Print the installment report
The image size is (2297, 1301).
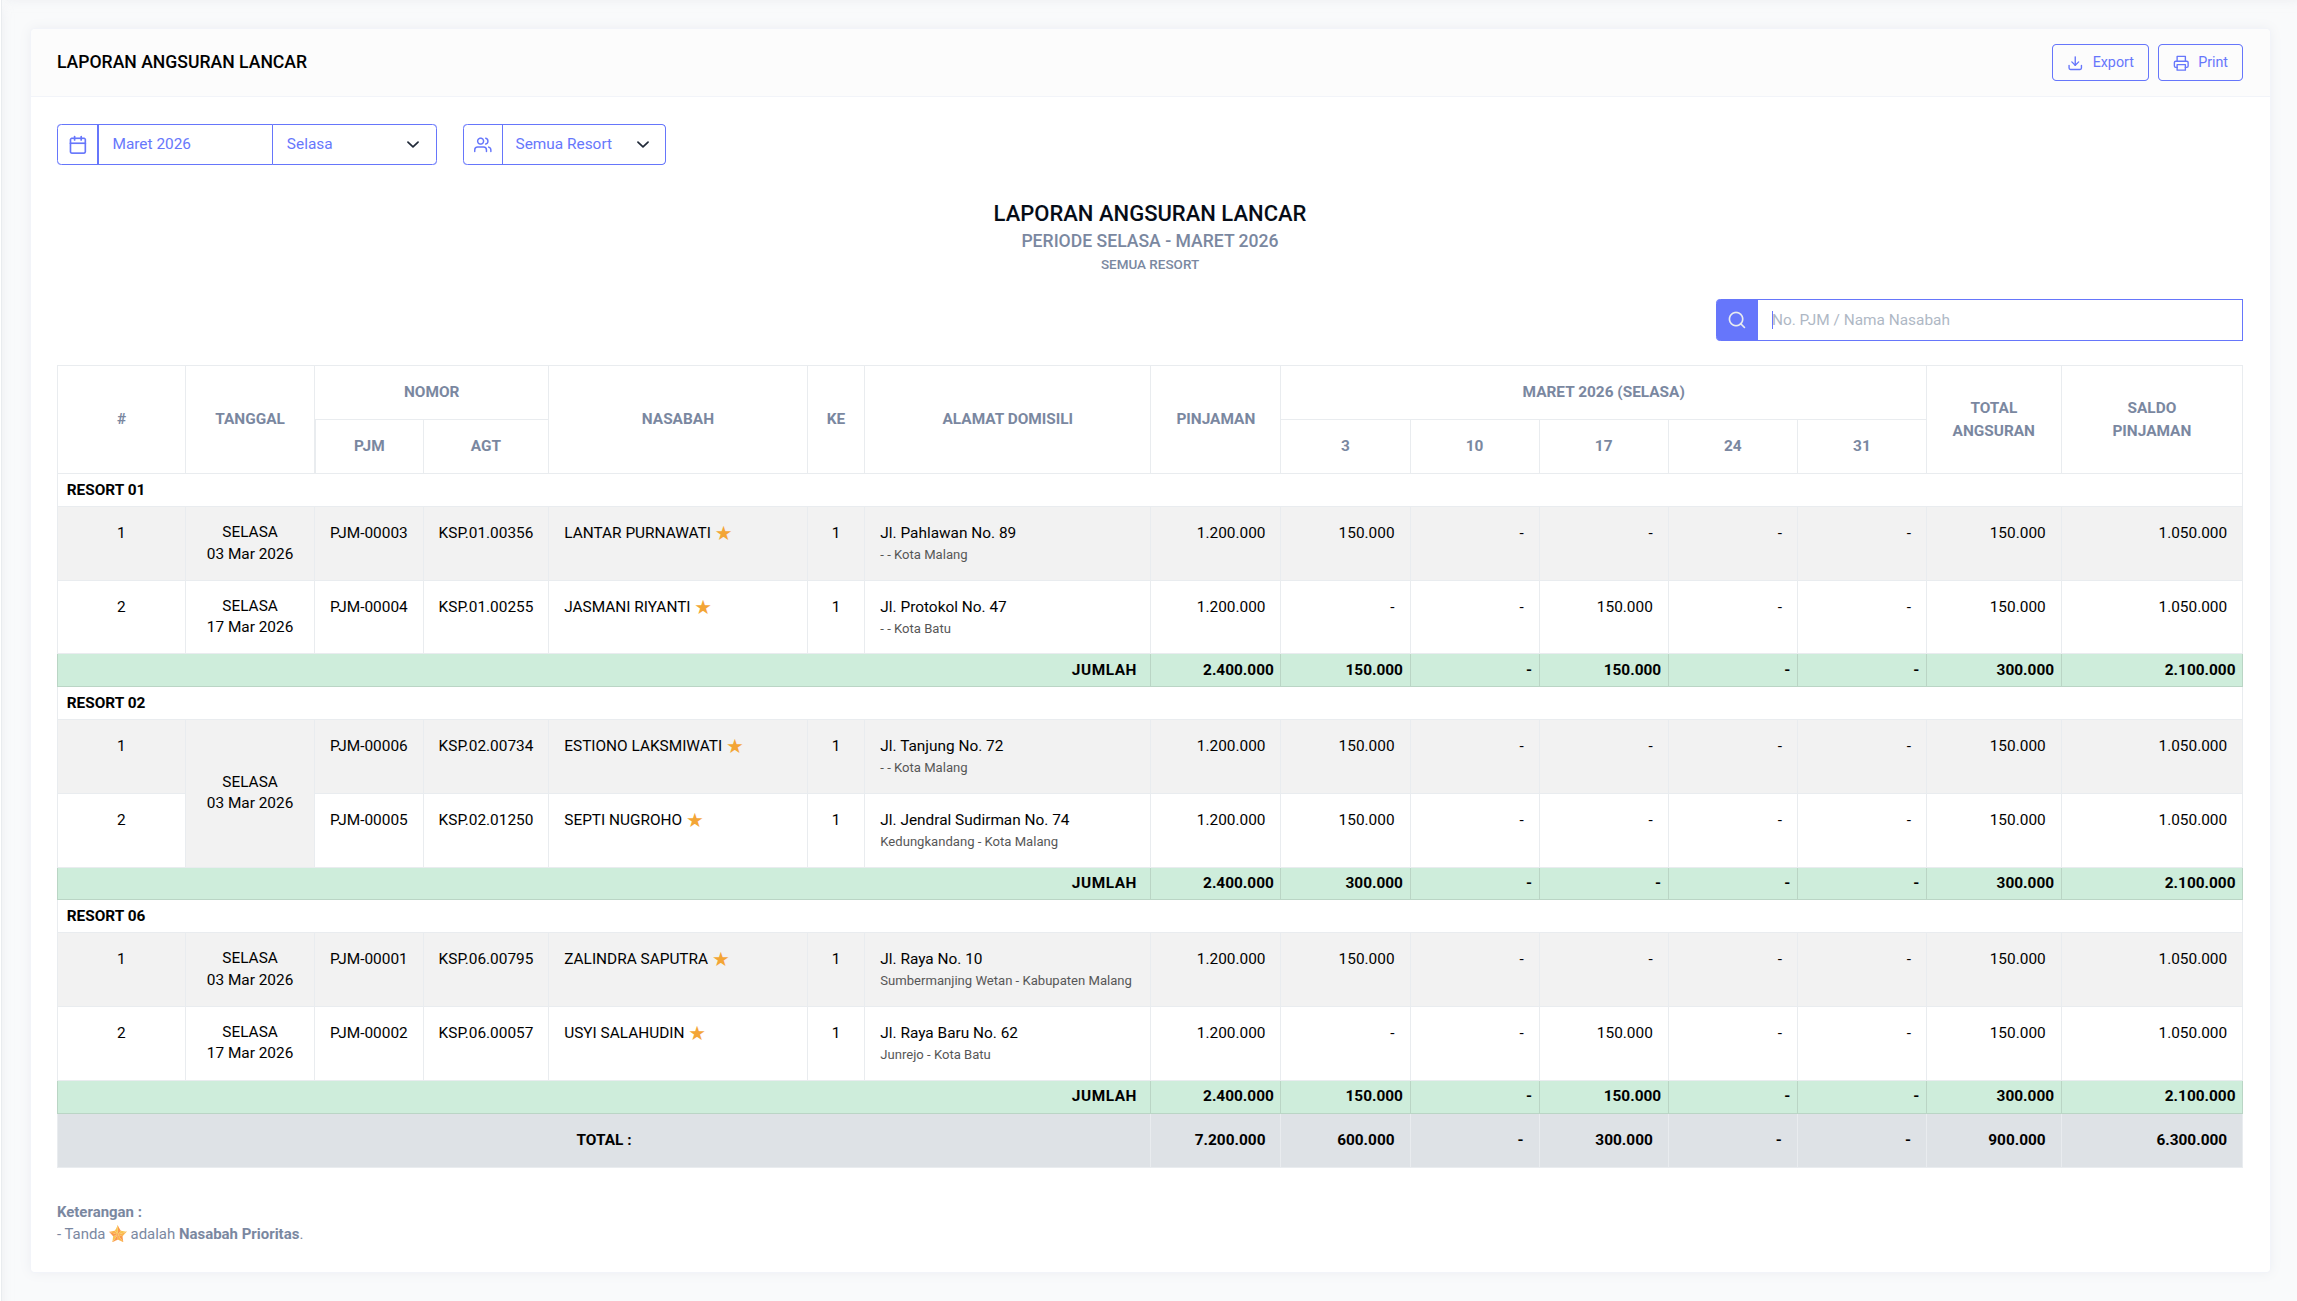pos(2200,62)
